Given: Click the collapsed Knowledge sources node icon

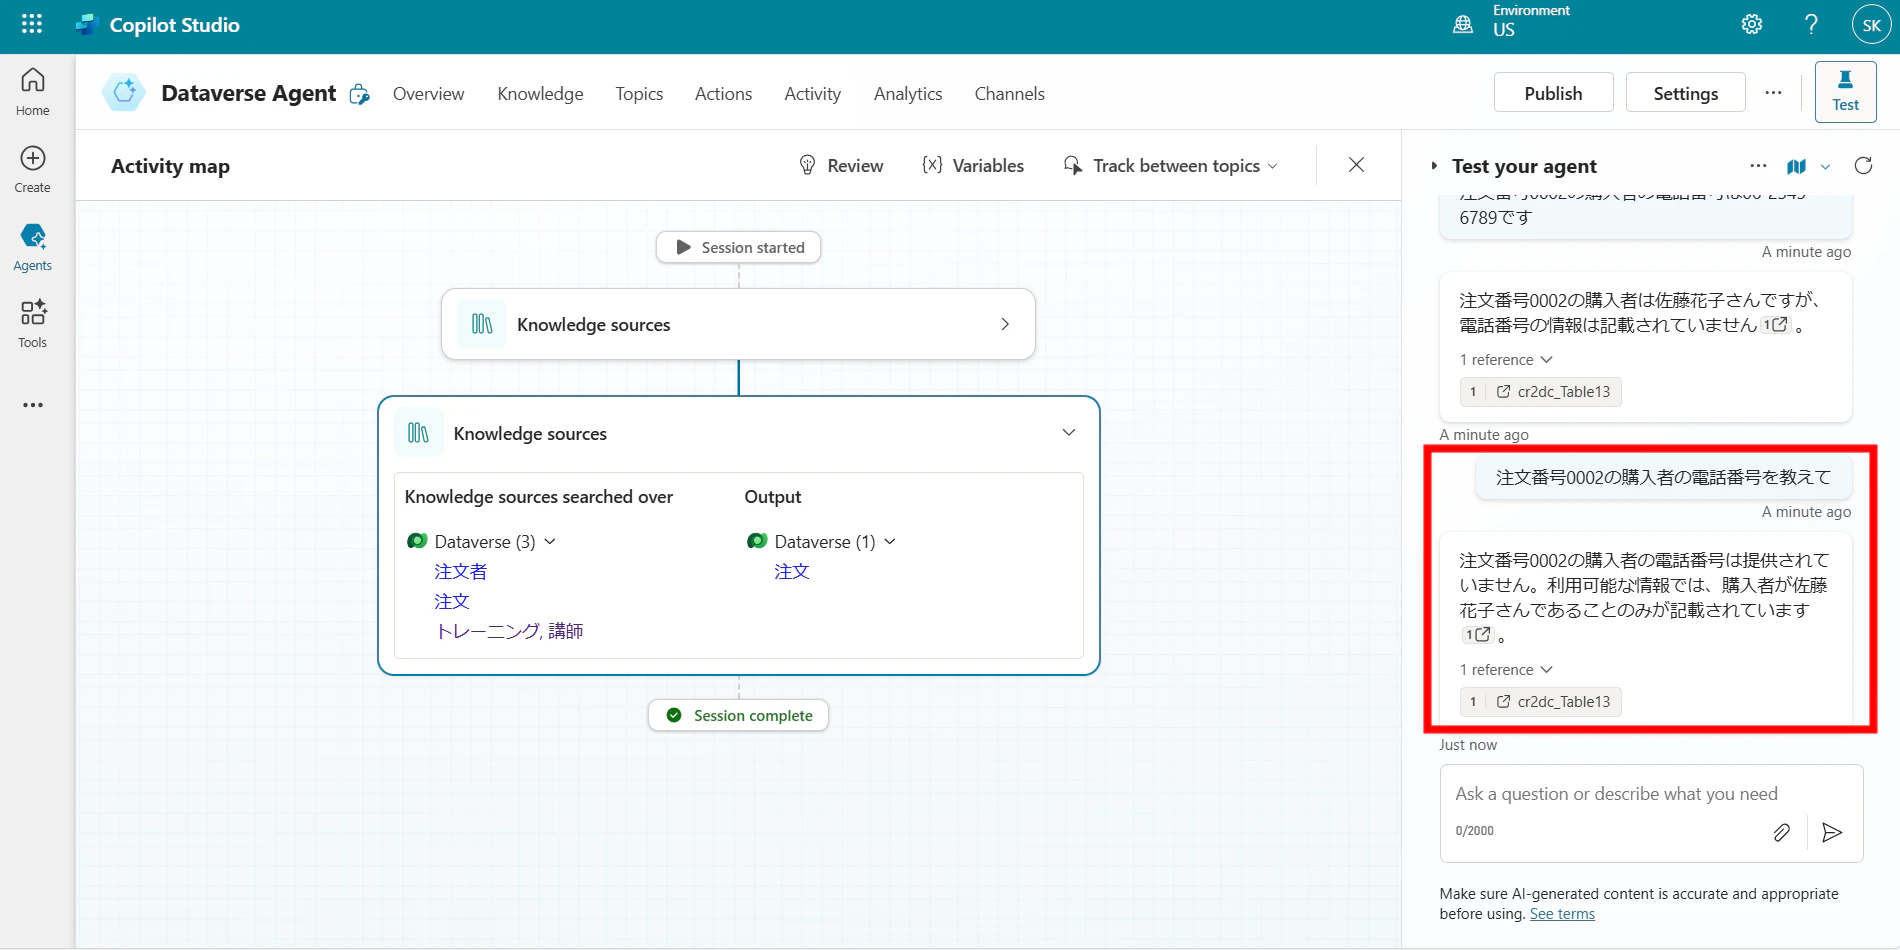Looking at the screenshot, I should coord(482,324).
